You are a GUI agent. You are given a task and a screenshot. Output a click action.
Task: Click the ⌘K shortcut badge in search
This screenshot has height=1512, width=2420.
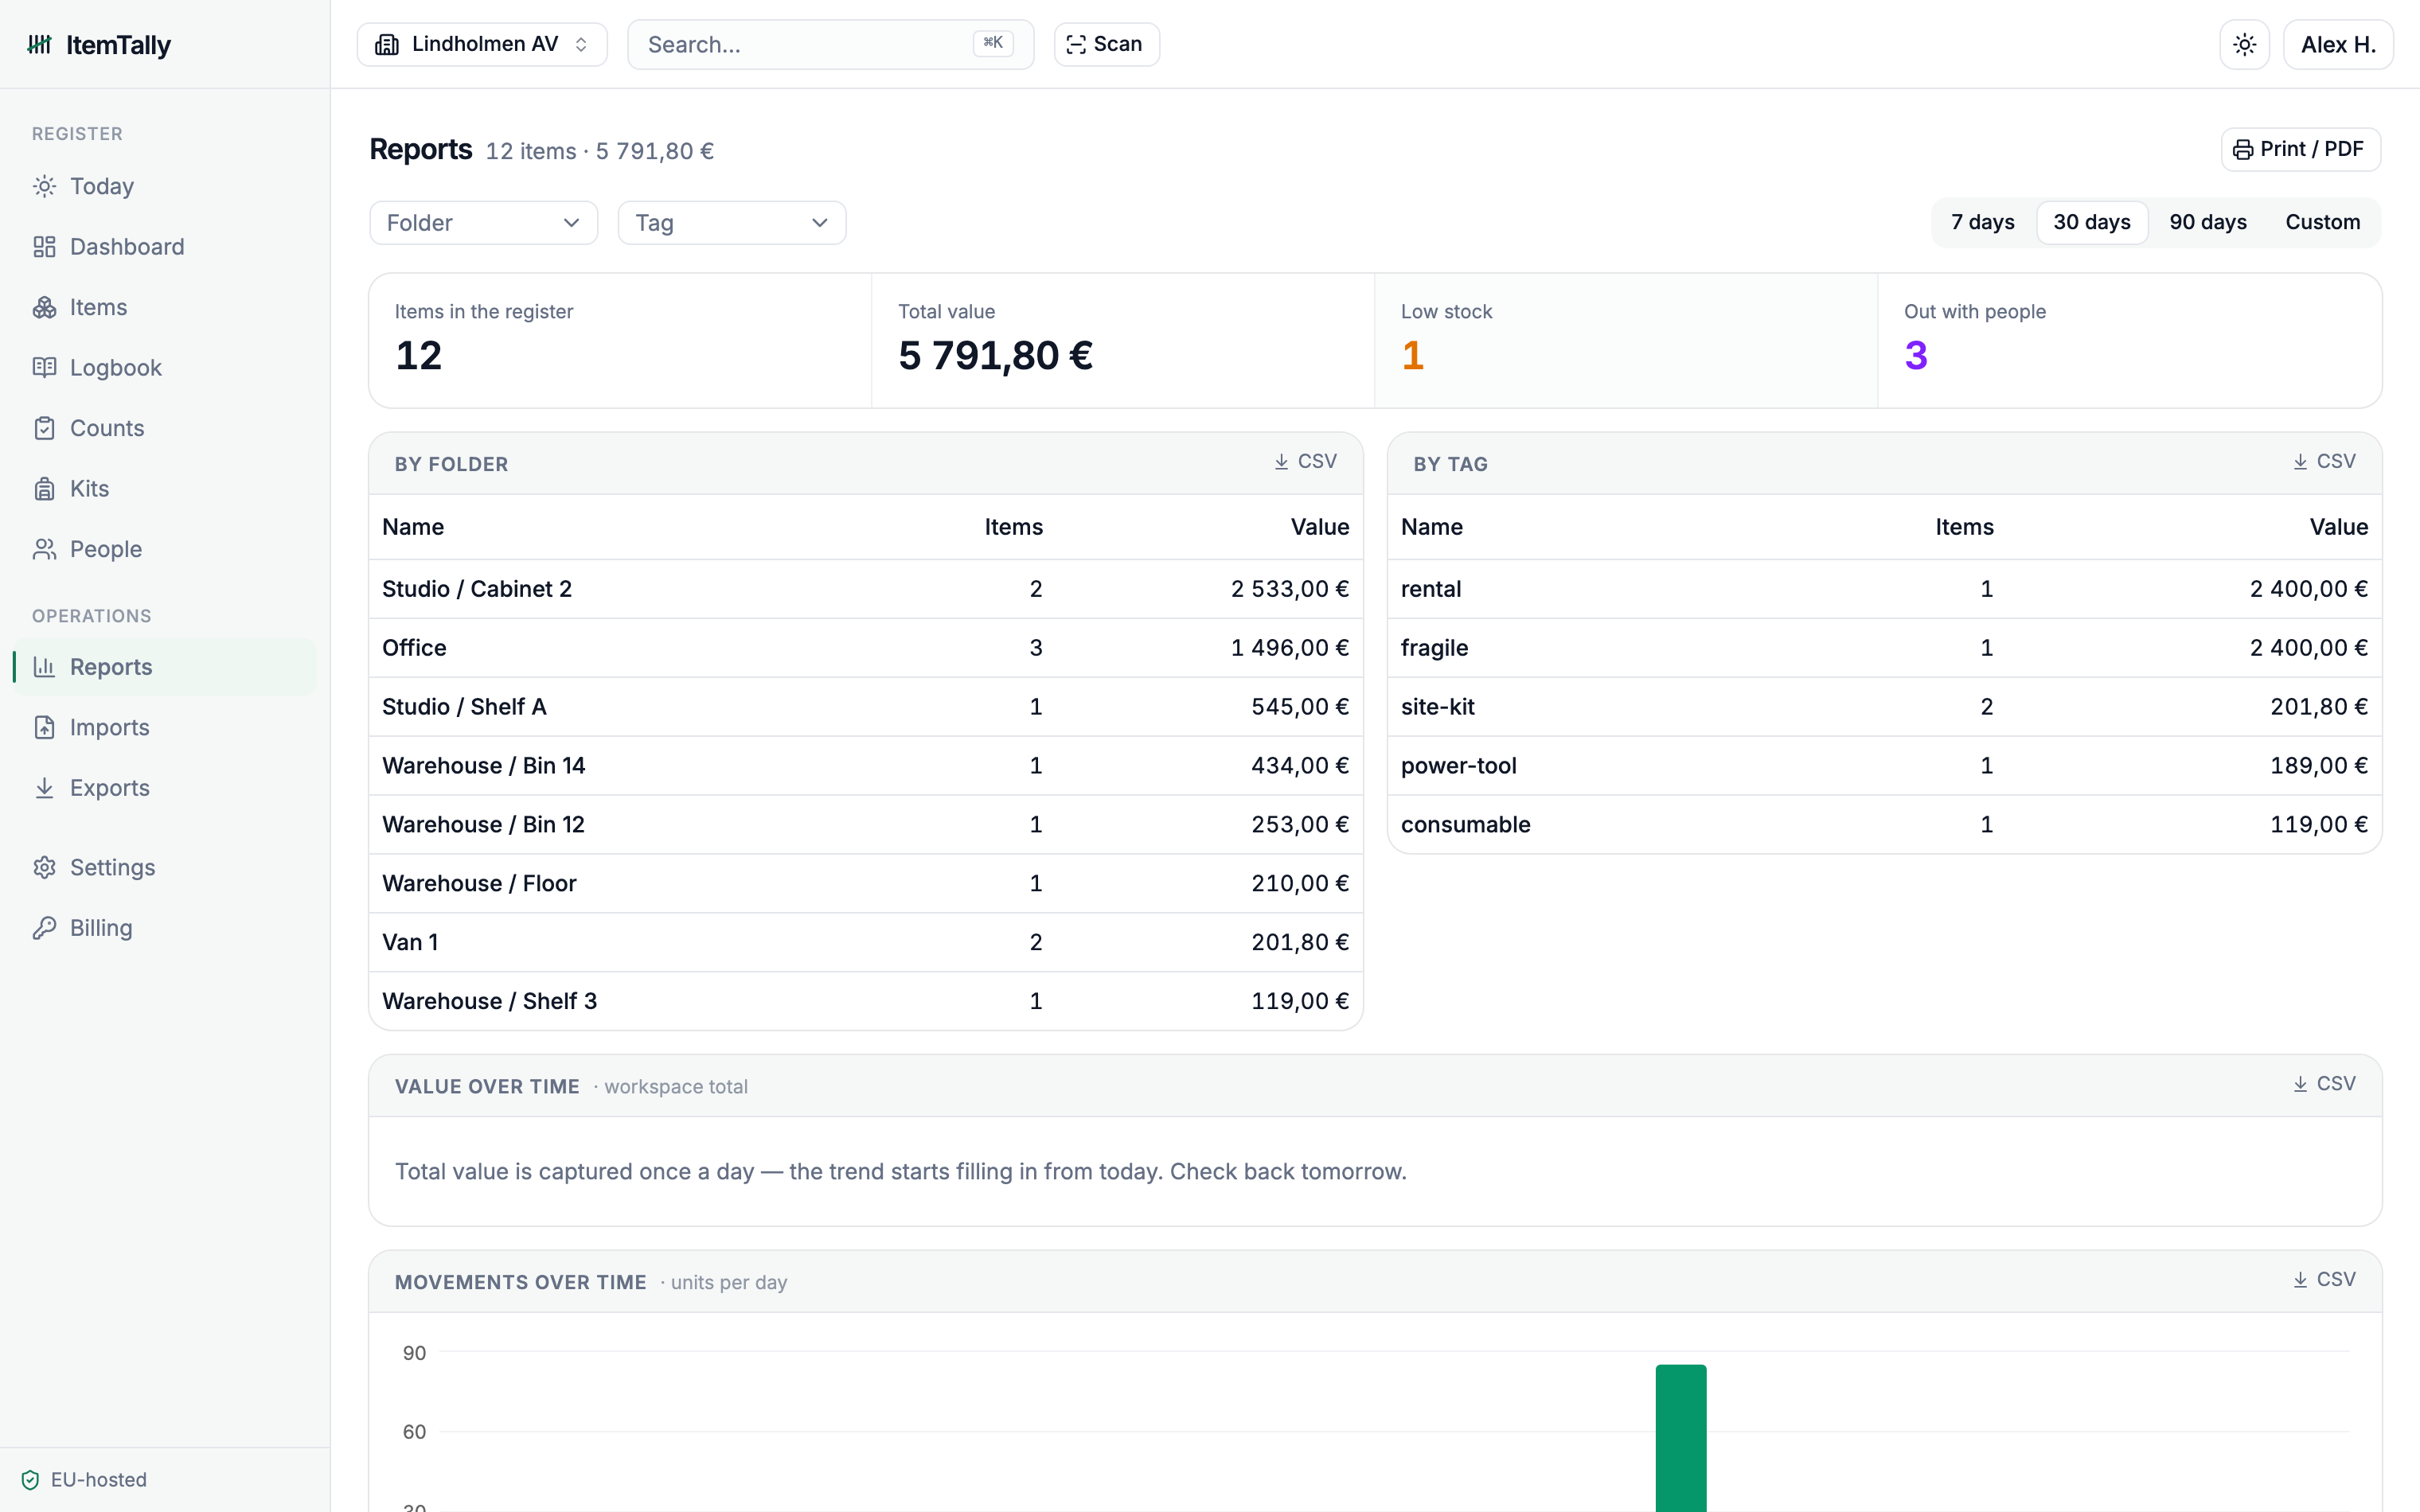993,43
